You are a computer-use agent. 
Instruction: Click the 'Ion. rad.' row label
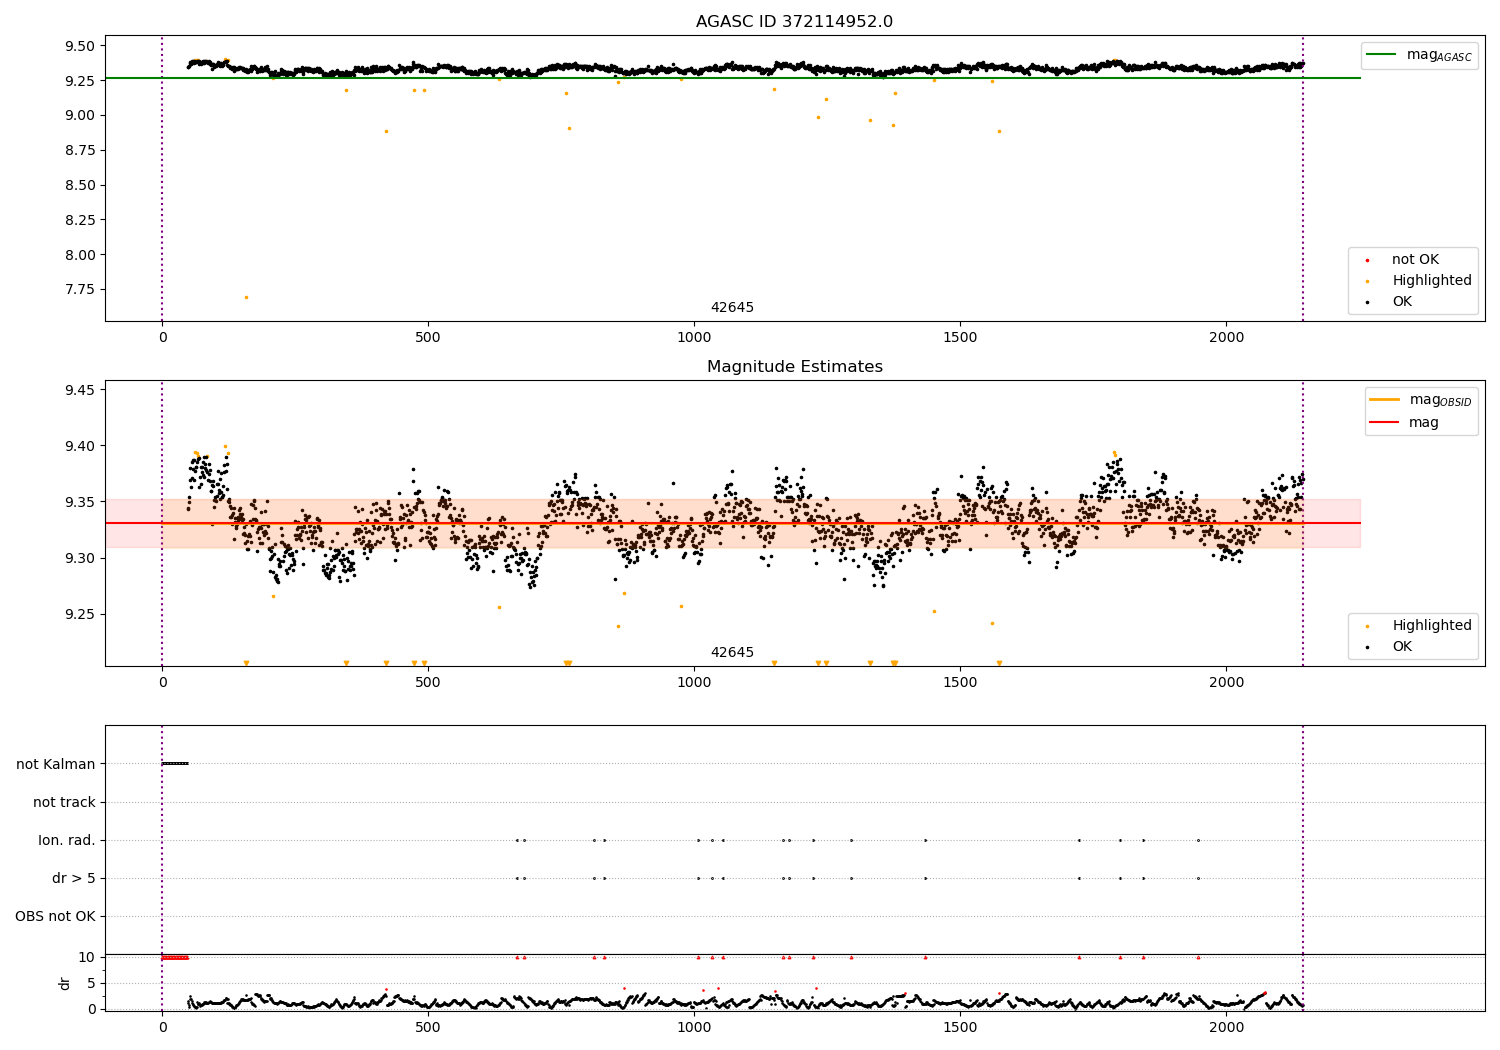pos(67,840)
